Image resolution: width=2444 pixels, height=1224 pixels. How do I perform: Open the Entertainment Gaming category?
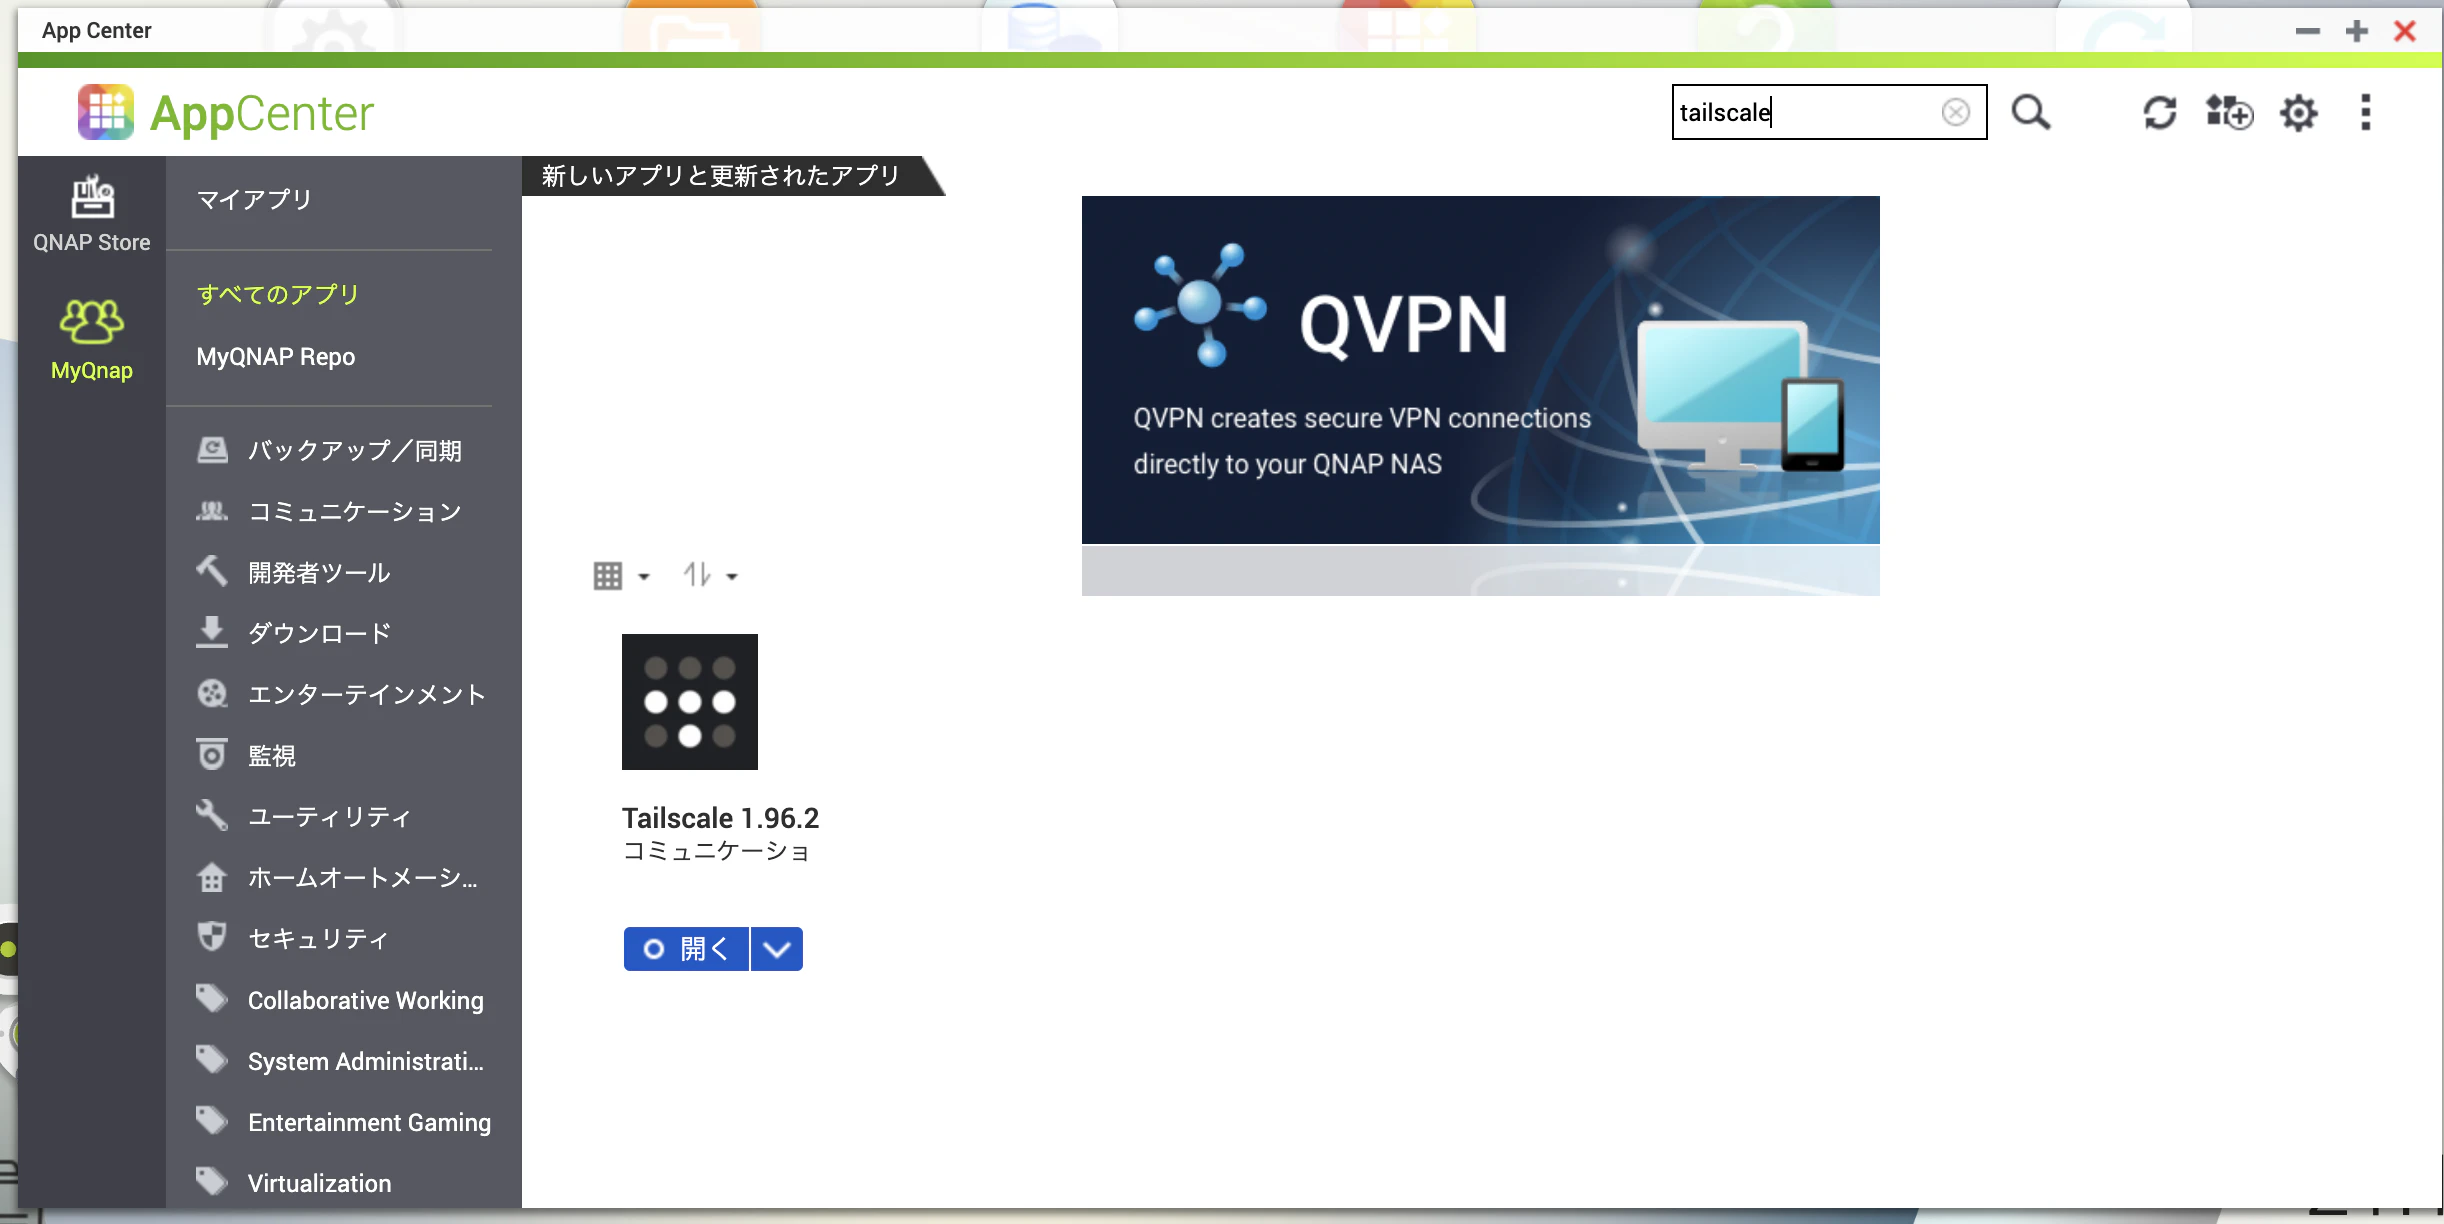tap(370, 1122)
